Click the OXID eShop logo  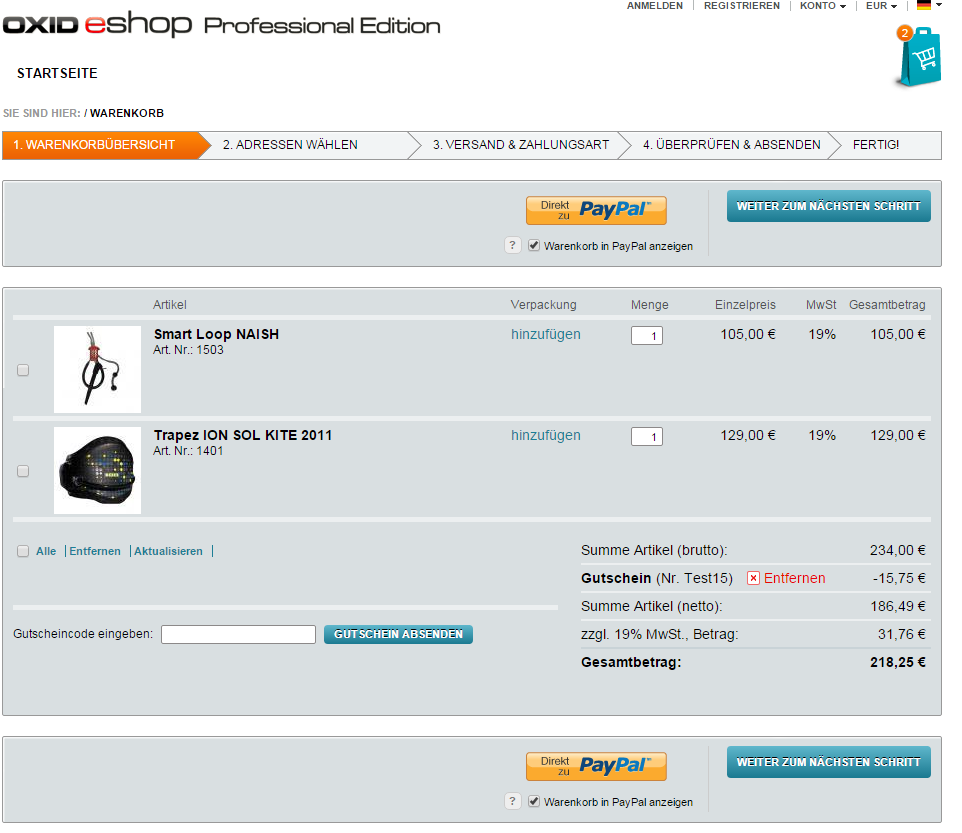97,25
